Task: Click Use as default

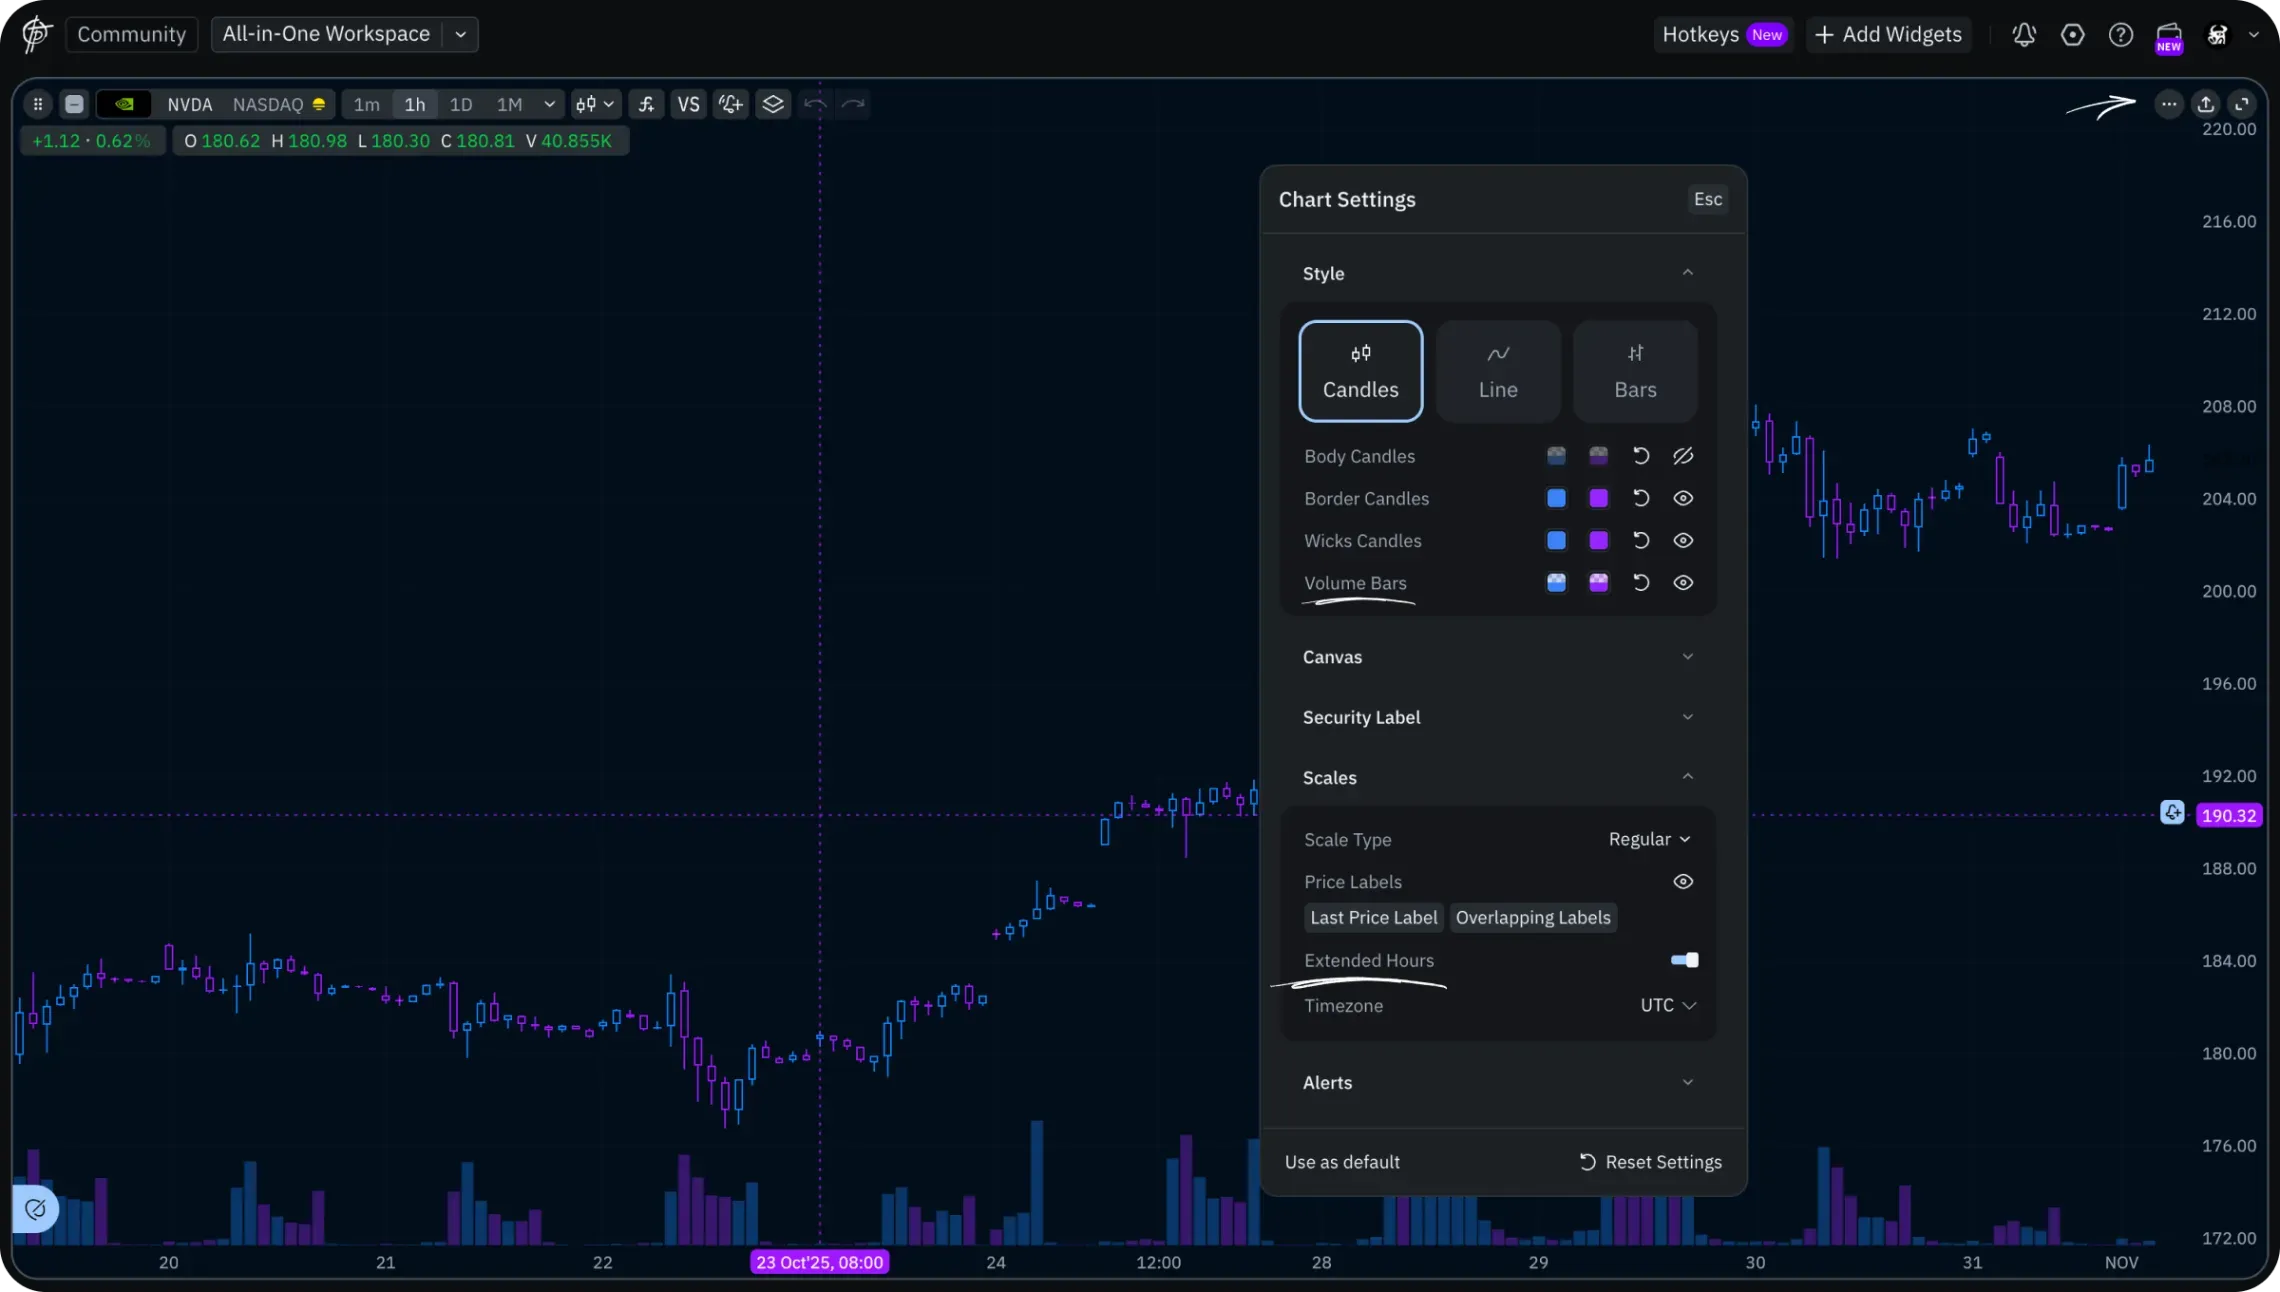Action: coord(1342,1162)
